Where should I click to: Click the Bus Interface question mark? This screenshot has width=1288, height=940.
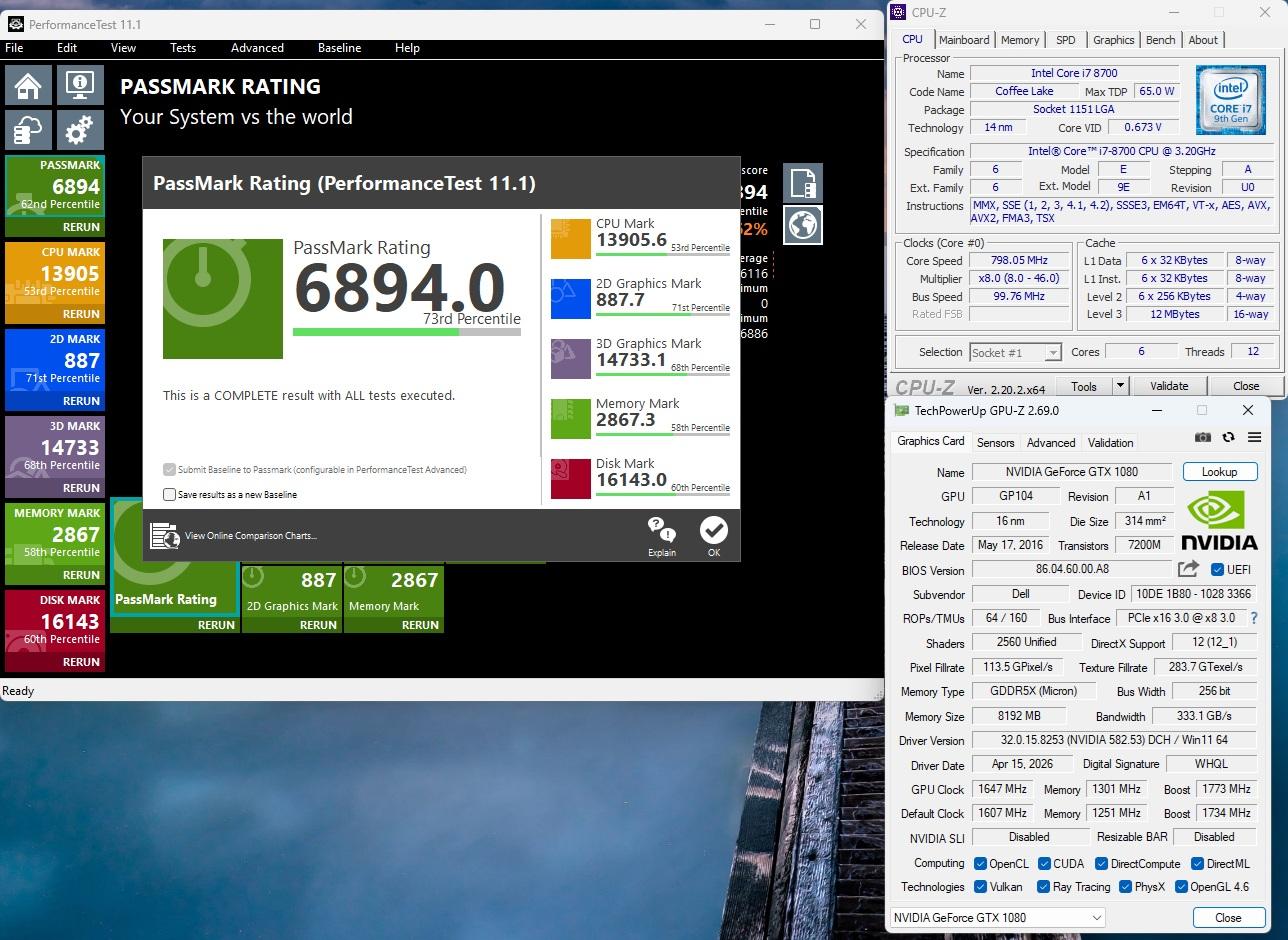pyautogui.click(x=1254, y=618)
